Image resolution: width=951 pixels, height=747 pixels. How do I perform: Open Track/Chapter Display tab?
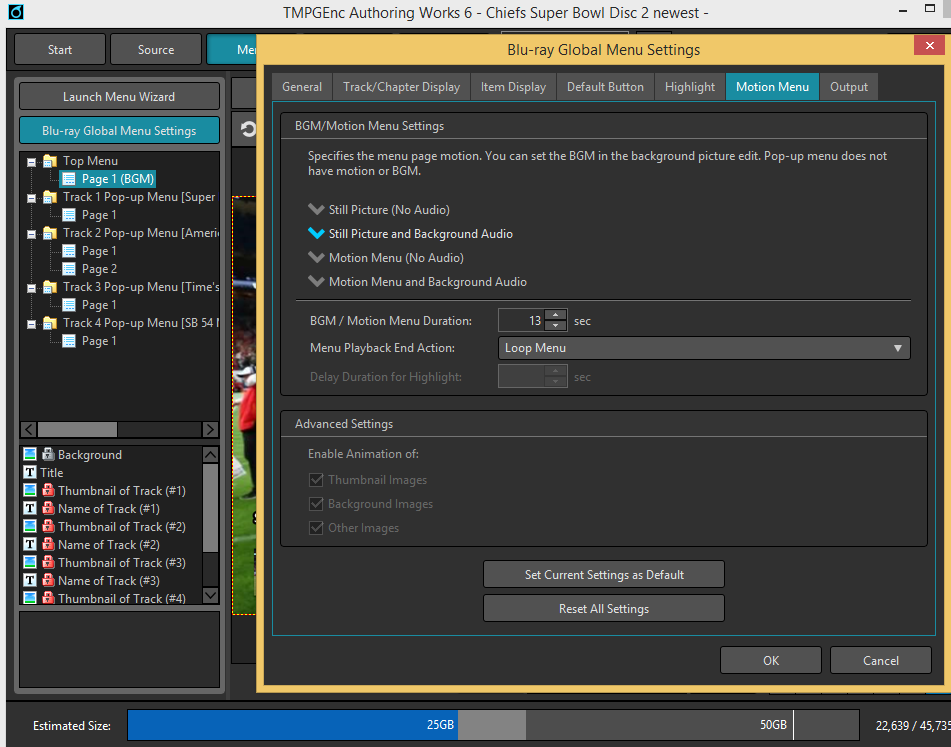click(x=402, y=87)
